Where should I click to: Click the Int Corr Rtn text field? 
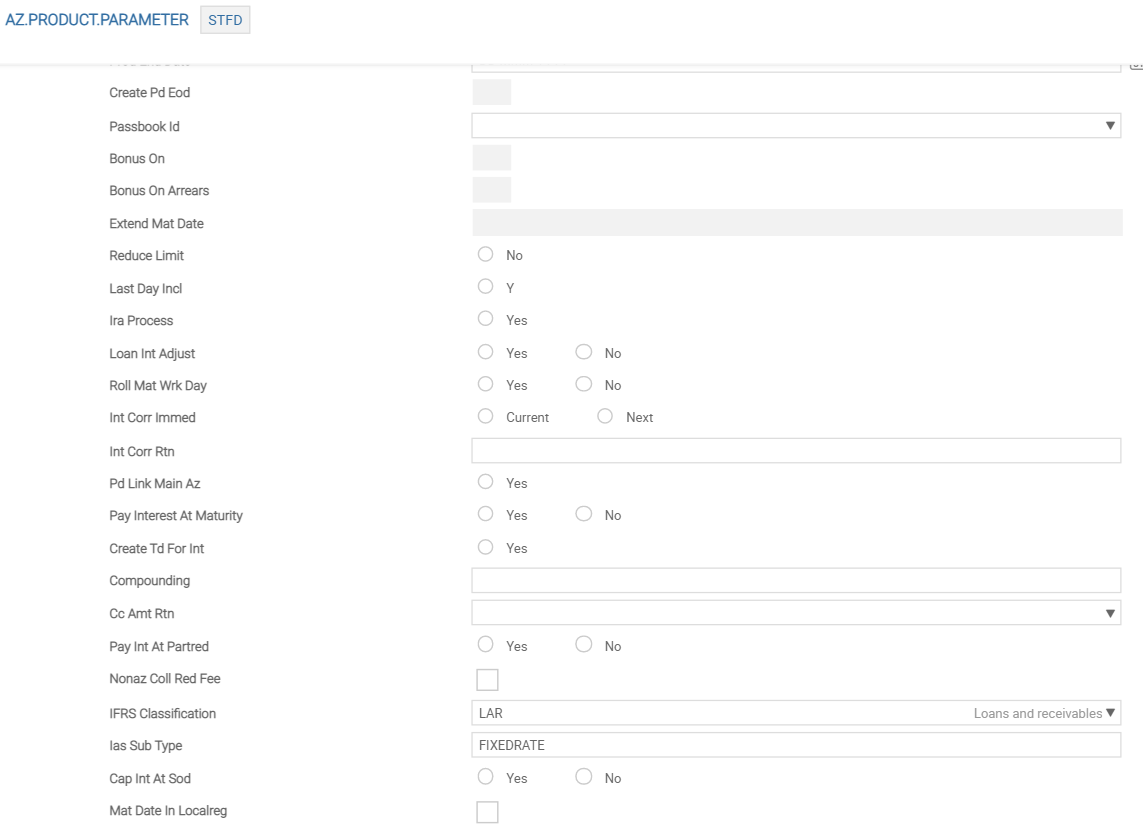(x=795, y=451)
